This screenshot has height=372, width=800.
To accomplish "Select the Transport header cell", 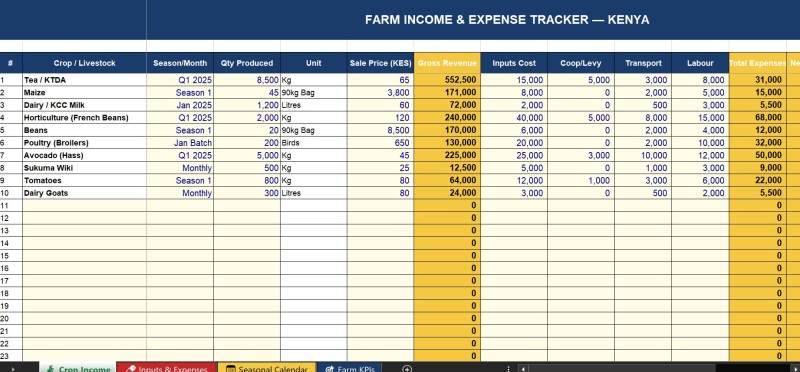I will pos(643,63).
